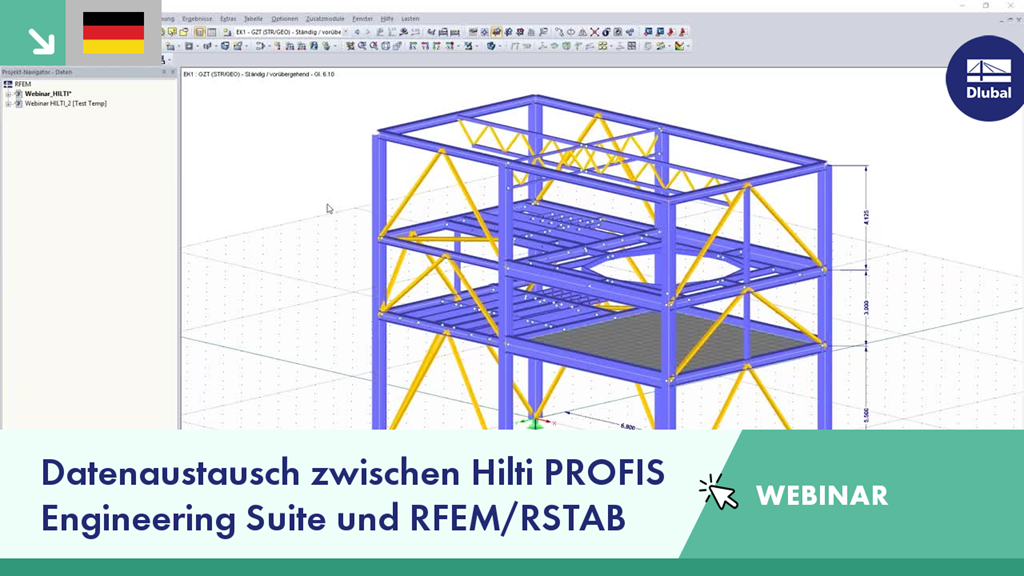Open dropdown arrow beside isometric view icon

[458, 46]
